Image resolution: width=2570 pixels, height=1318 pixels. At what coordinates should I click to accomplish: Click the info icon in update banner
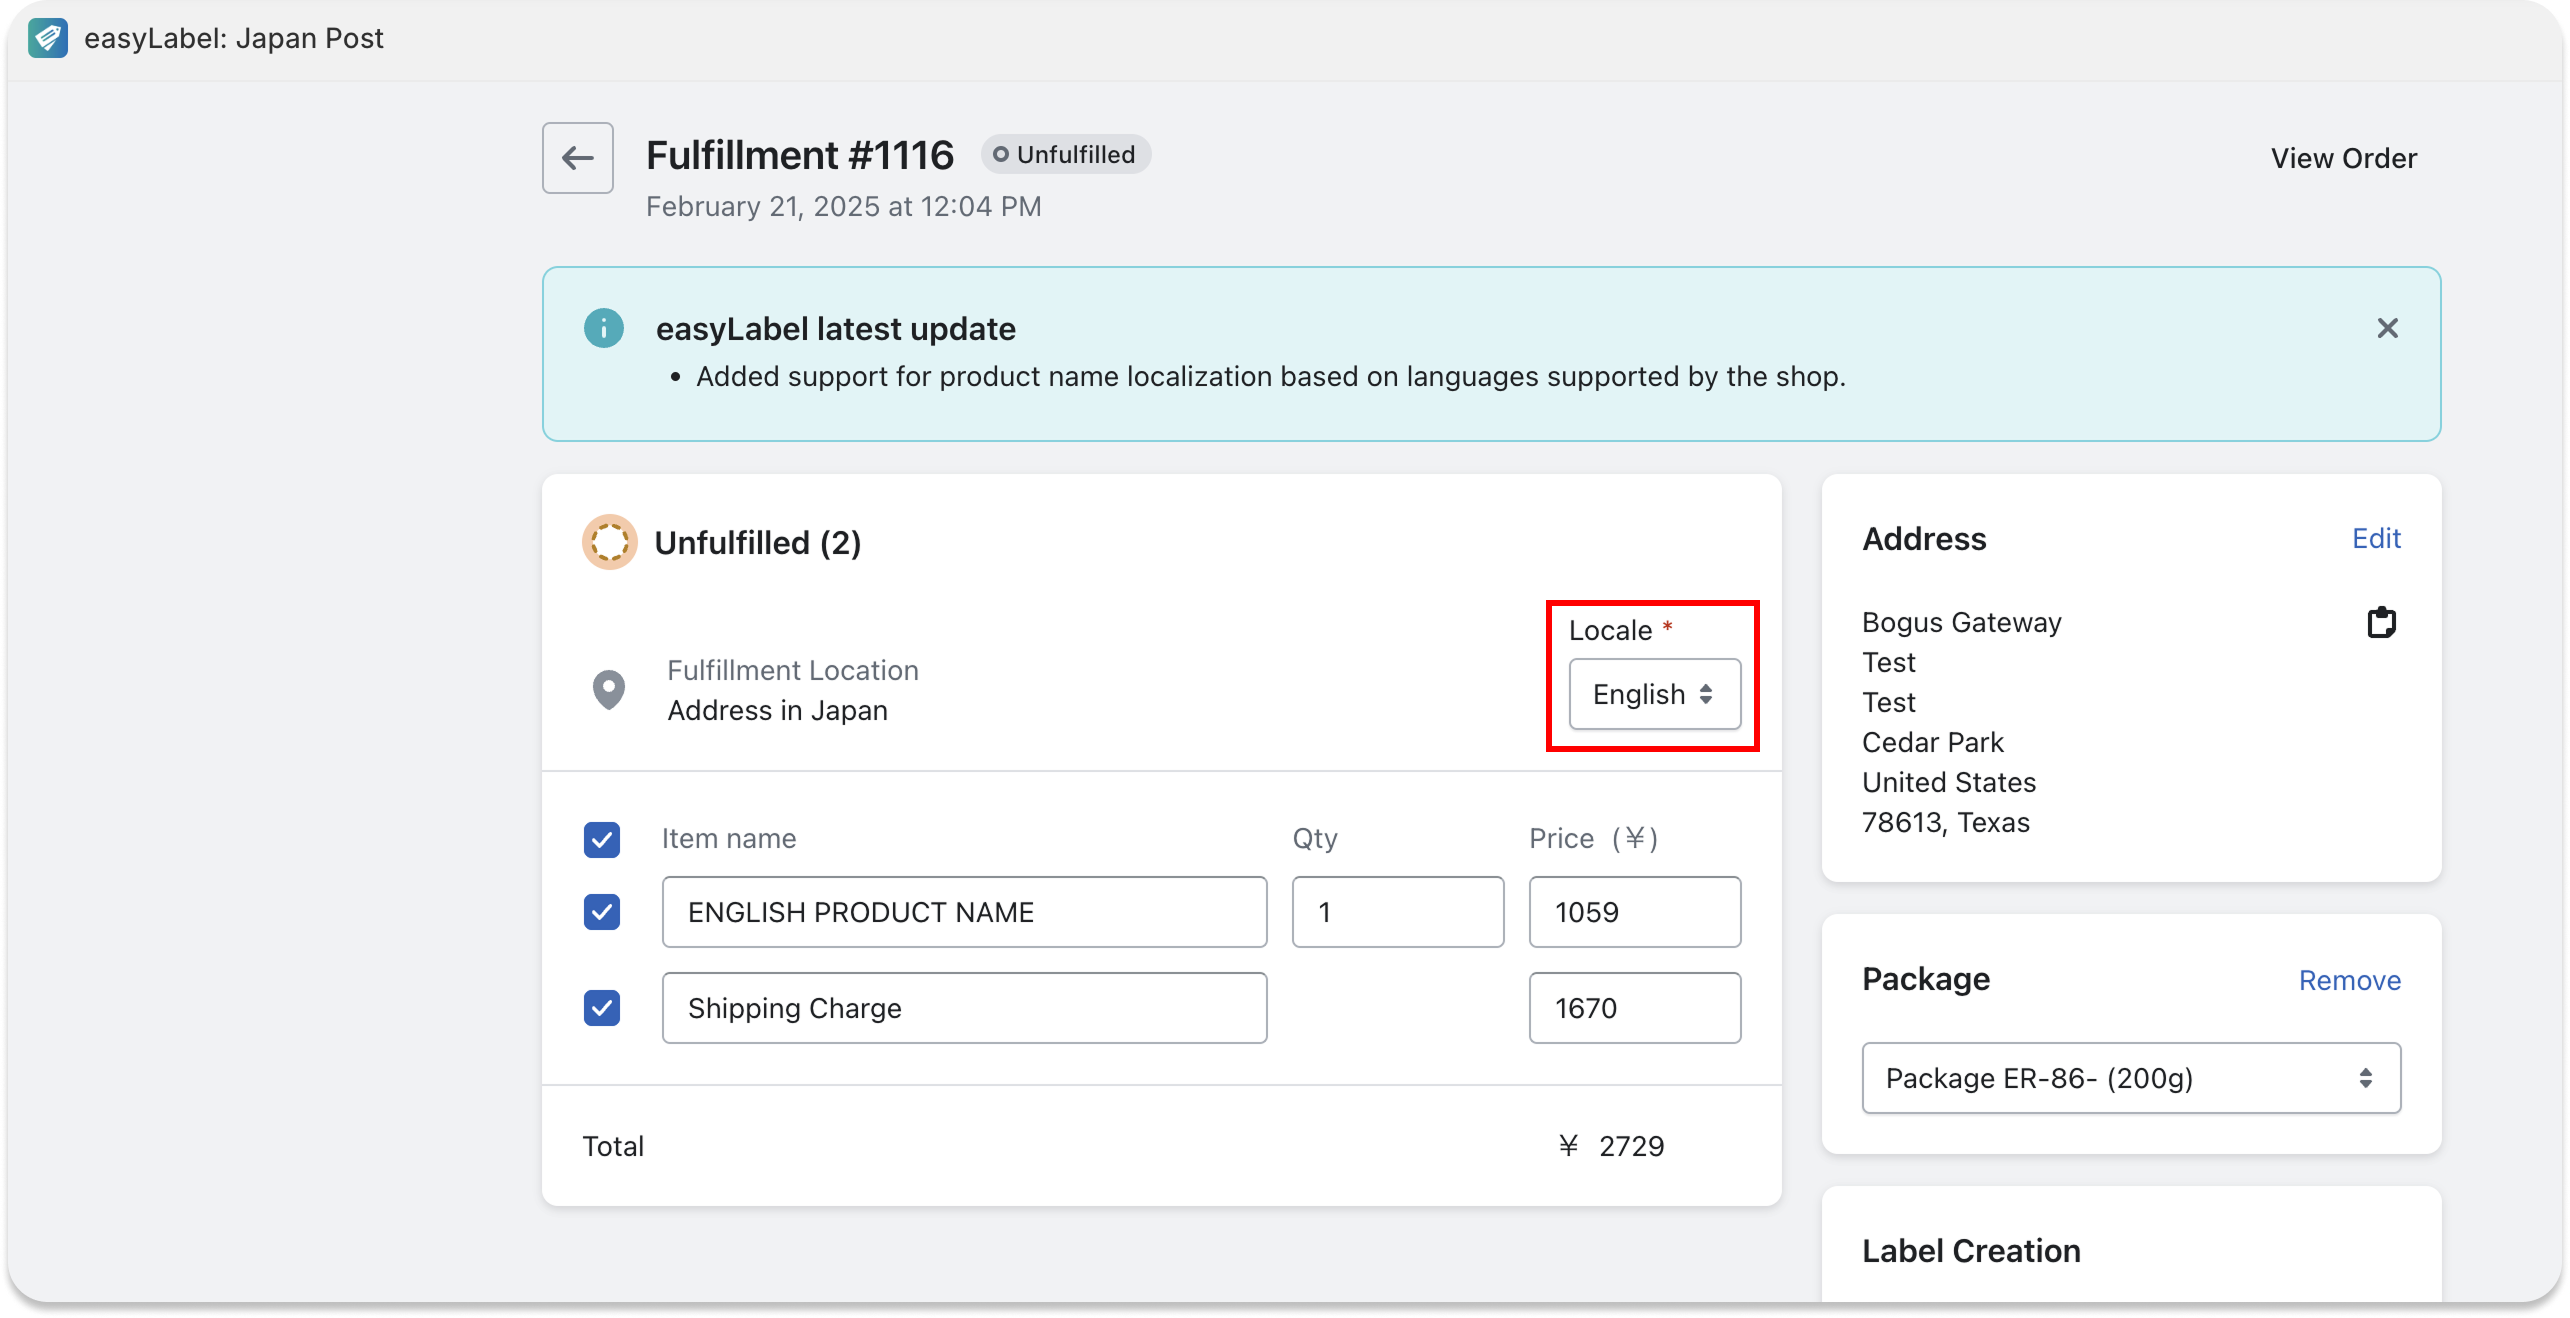click(x=603, y=328)
